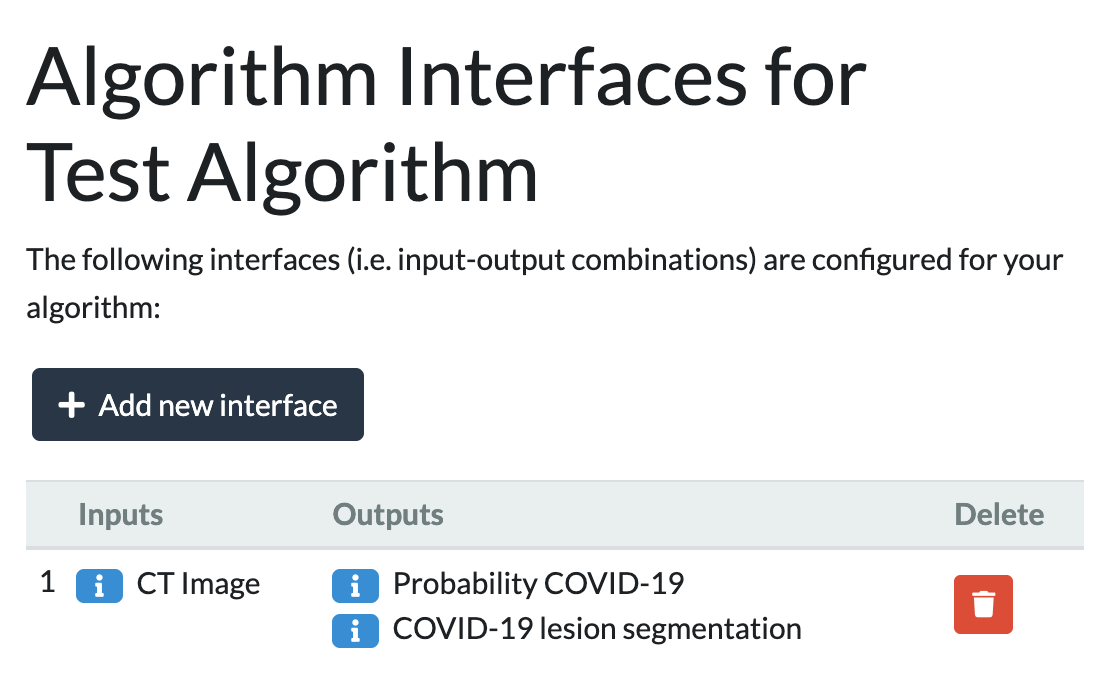Screen dimensions: 1108x688
Task: Click the plus icon in Add new interface
Action: pos(71,405)
